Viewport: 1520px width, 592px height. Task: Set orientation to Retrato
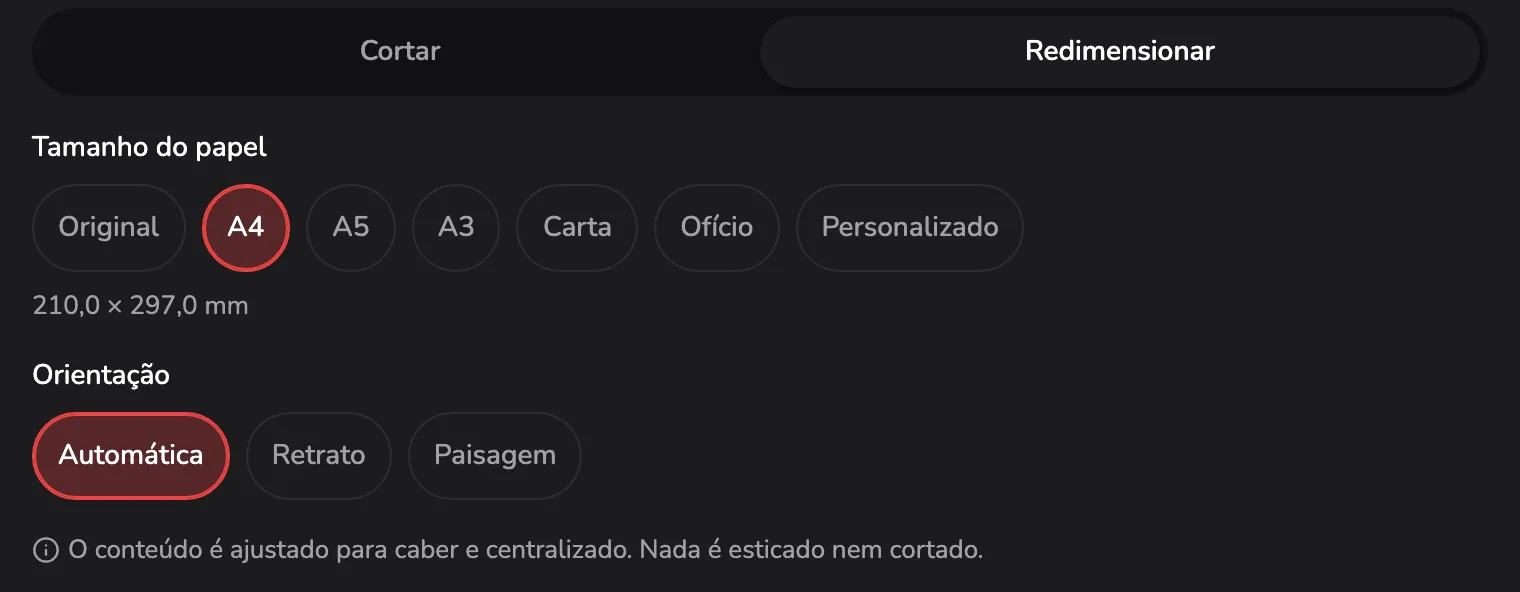(x=319, y=455)
